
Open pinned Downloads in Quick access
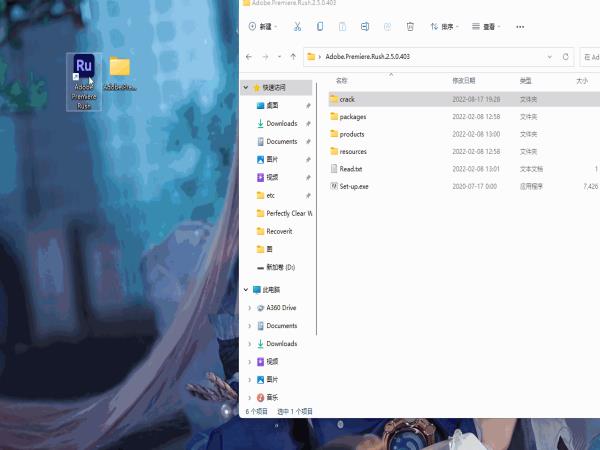click(282, 123)
